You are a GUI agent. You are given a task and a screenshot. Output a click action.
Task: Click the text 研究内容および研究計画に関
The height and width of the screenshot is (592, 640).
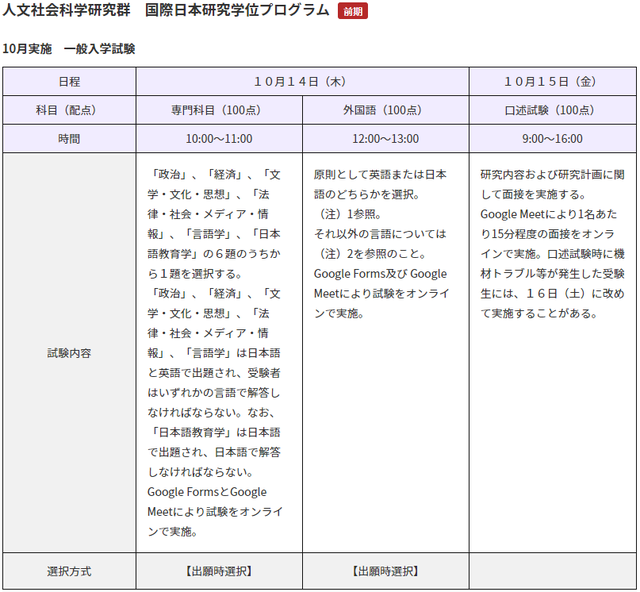552,175
